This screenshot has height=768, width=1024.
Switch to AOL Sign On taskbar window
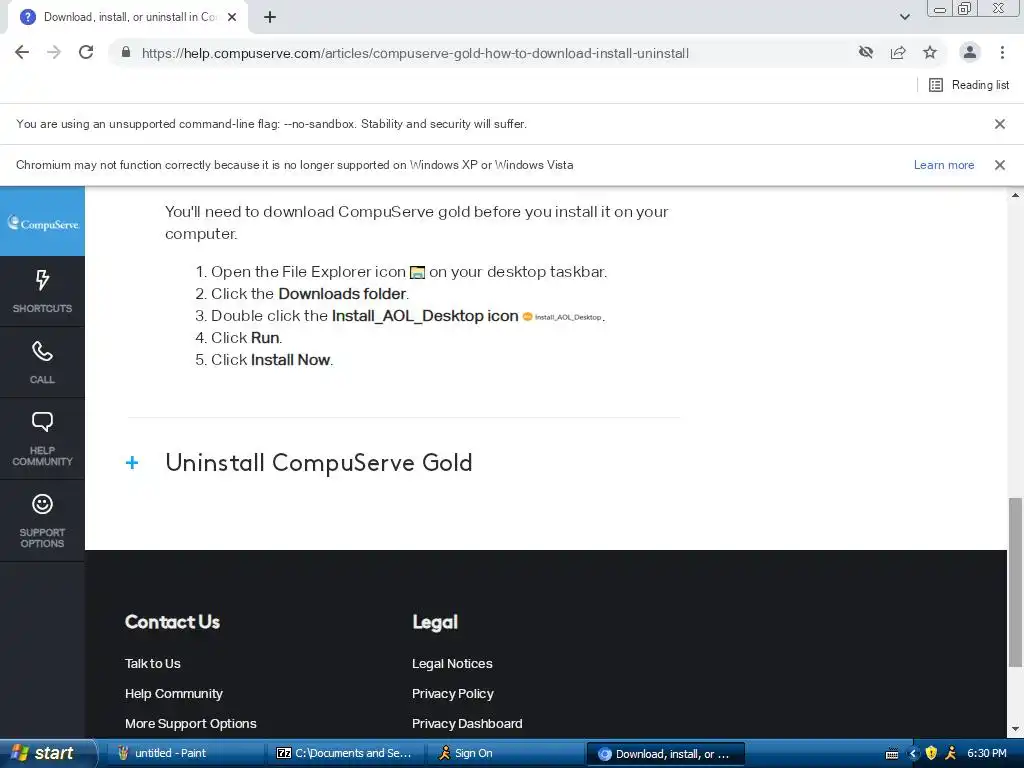pyautogui.click(x=505, y=754)
